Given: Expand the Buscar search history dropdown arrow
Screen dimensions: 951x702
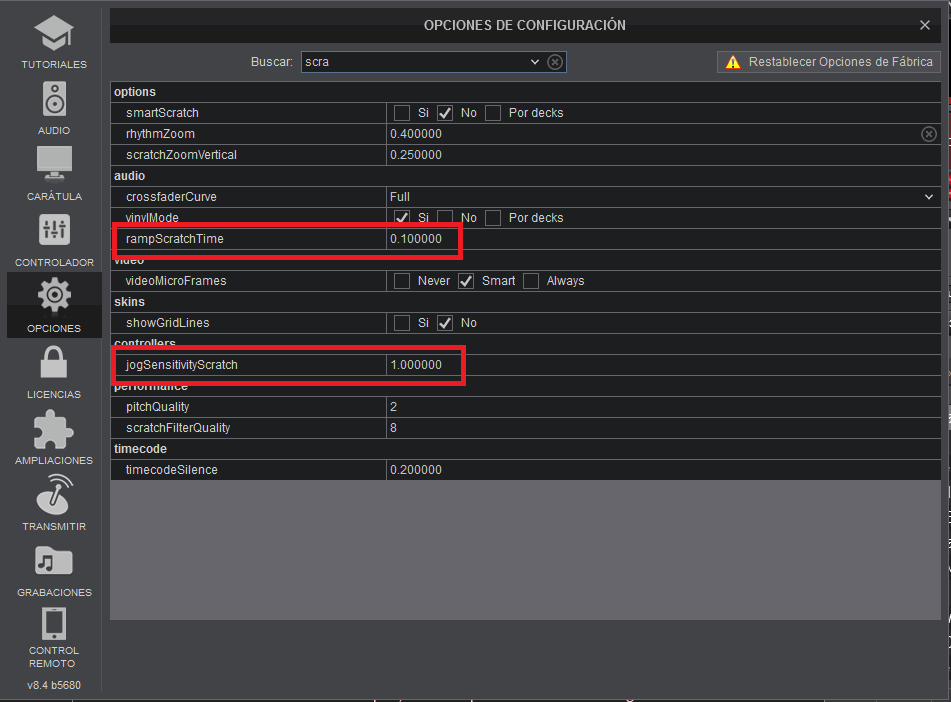Looking at the screenshot, I should tap(534, 62).
